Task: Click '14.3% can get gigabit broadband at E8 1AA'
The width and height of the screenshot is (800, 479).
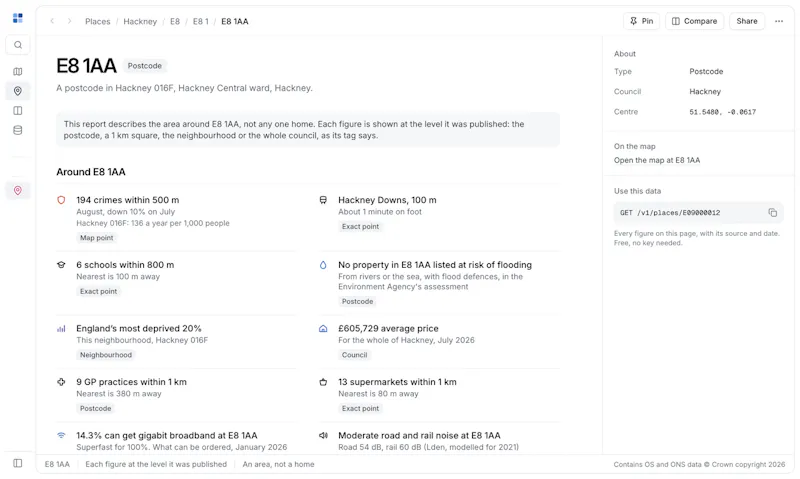Action: pyautogui.click(x=167, y=436)
